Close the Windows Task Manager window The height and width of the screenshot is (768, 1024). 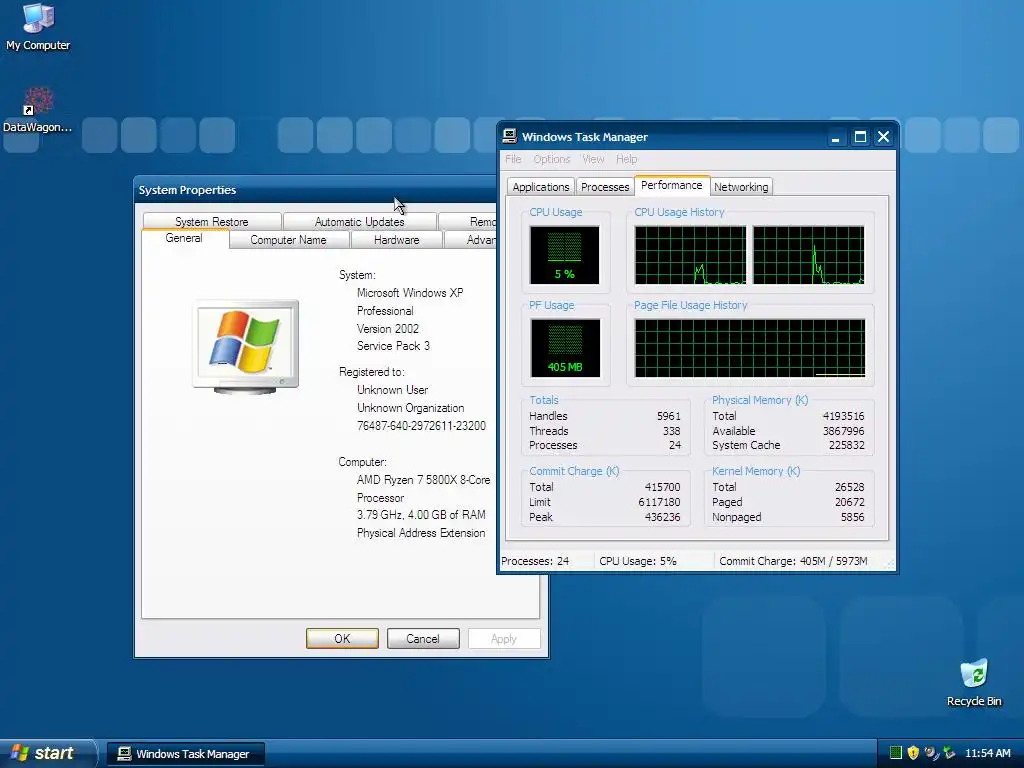tap(884, 136)
